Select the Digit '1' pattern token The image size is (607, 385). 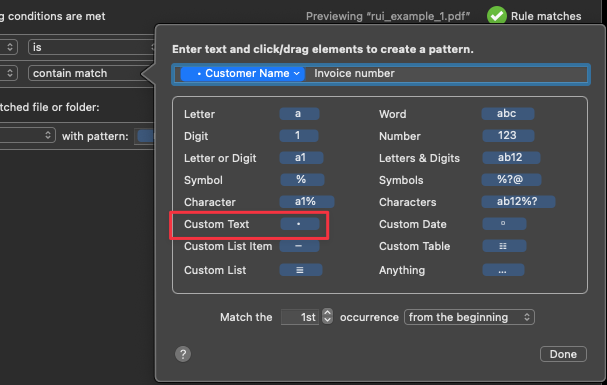pyautogui.click(x=299, y=136)
